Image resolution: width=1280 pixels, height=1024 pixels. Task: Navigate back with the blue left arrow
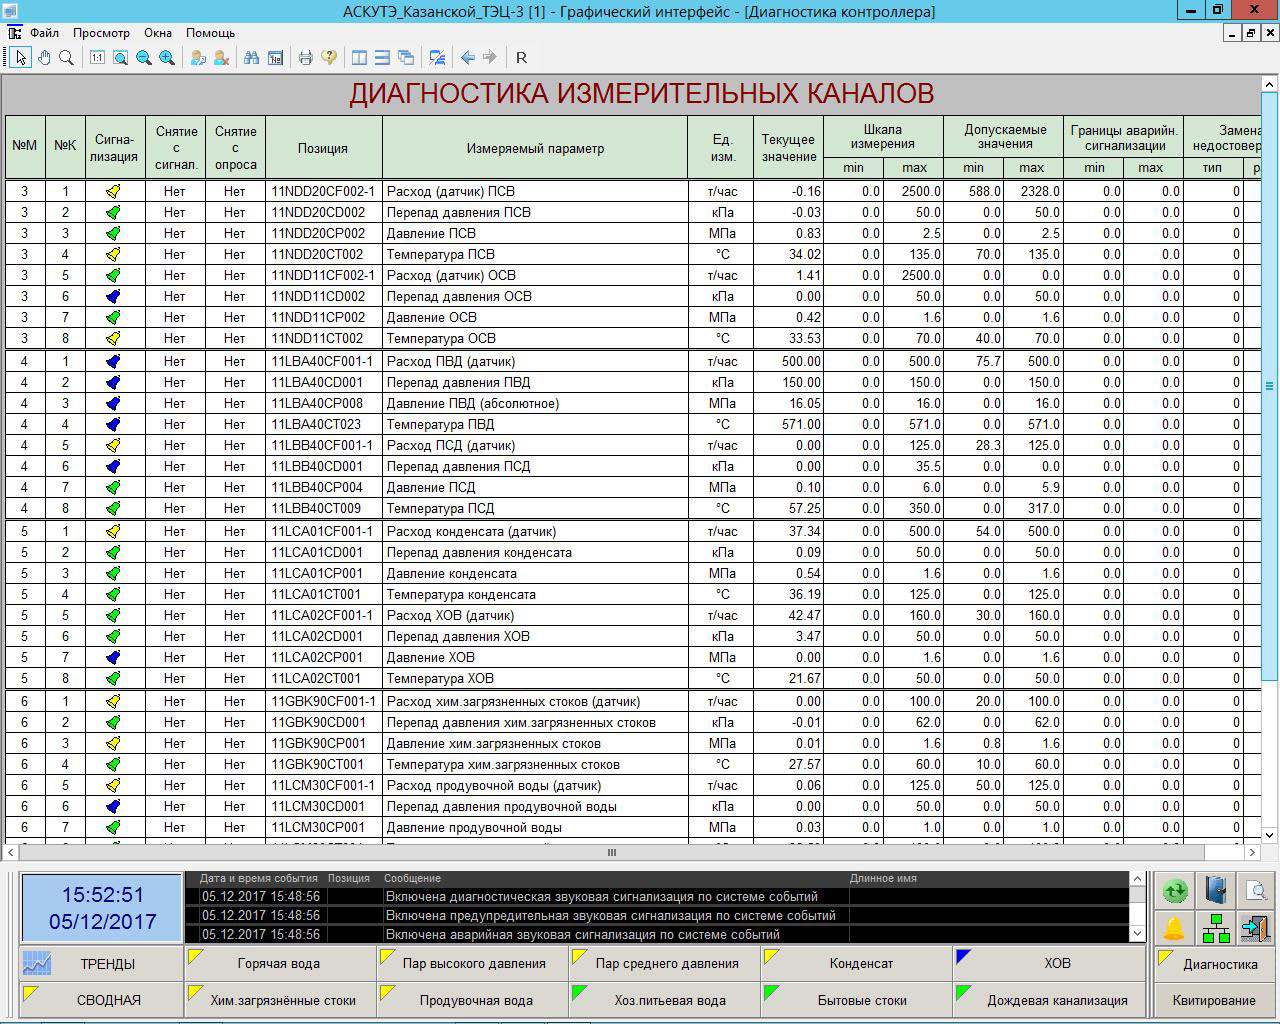(x=467, y=58)
